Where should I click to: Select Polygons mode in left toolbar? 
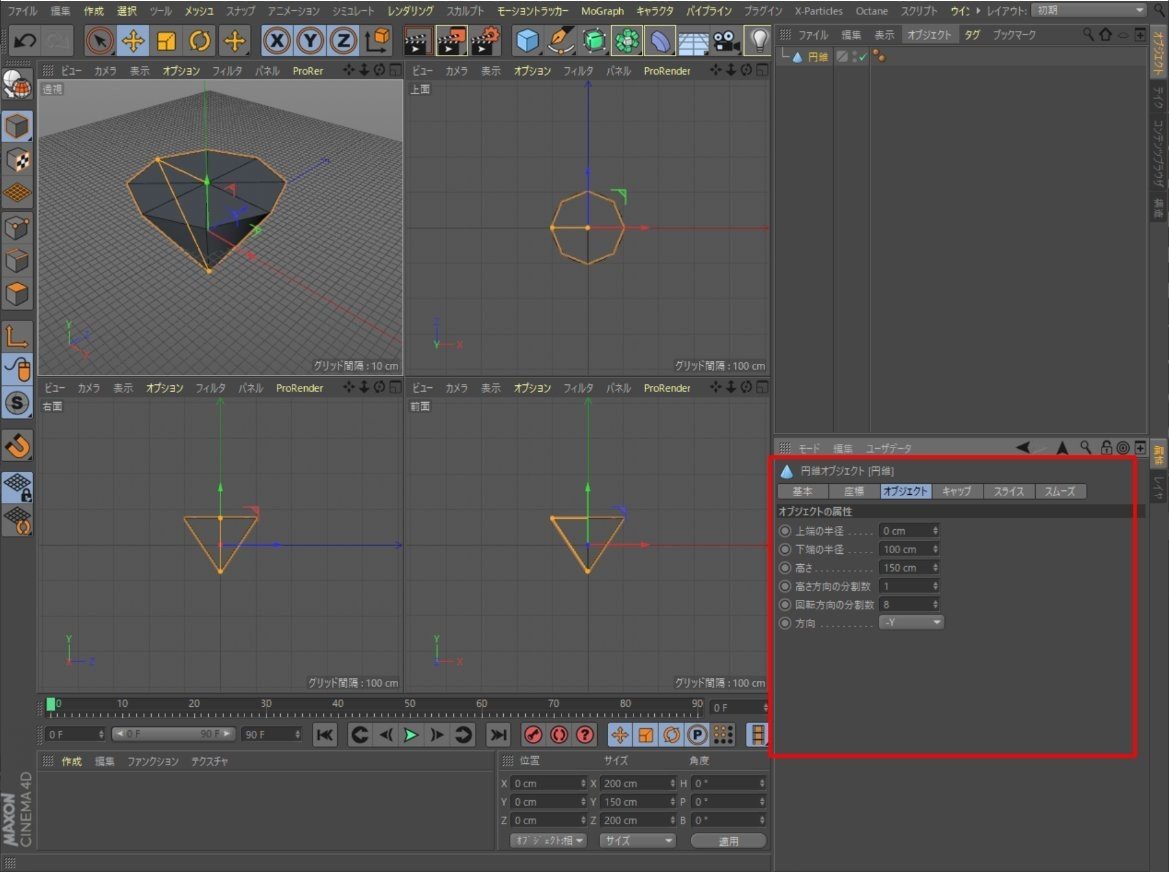point(16,294)
